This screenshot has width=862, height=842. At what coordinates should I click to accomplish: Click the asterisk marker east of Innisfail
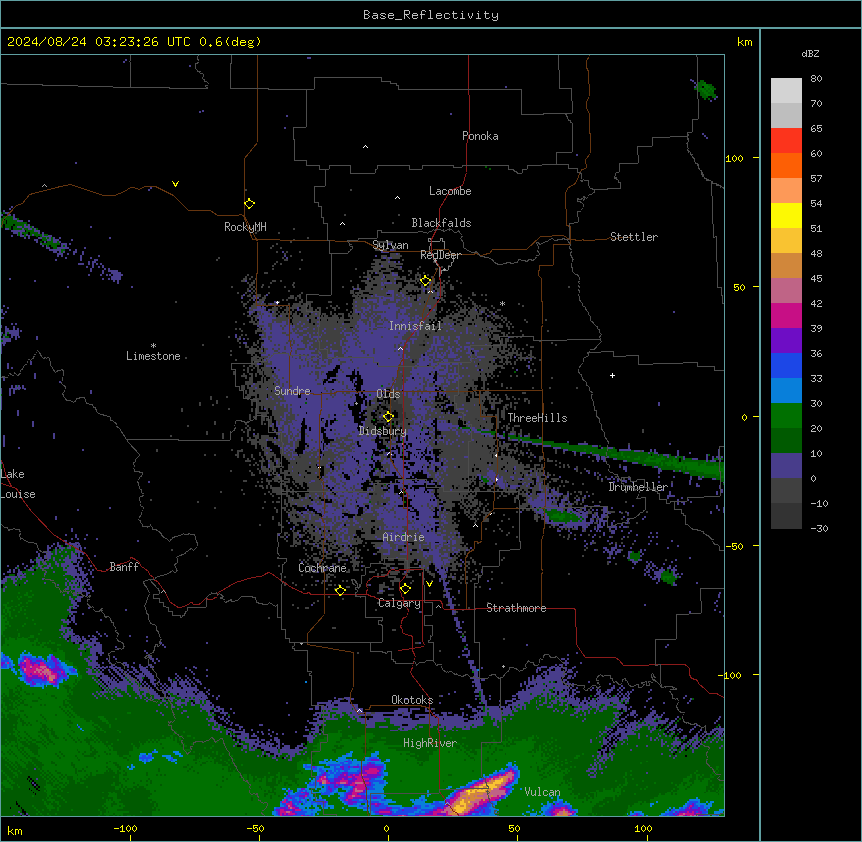(x=502, y=303)
